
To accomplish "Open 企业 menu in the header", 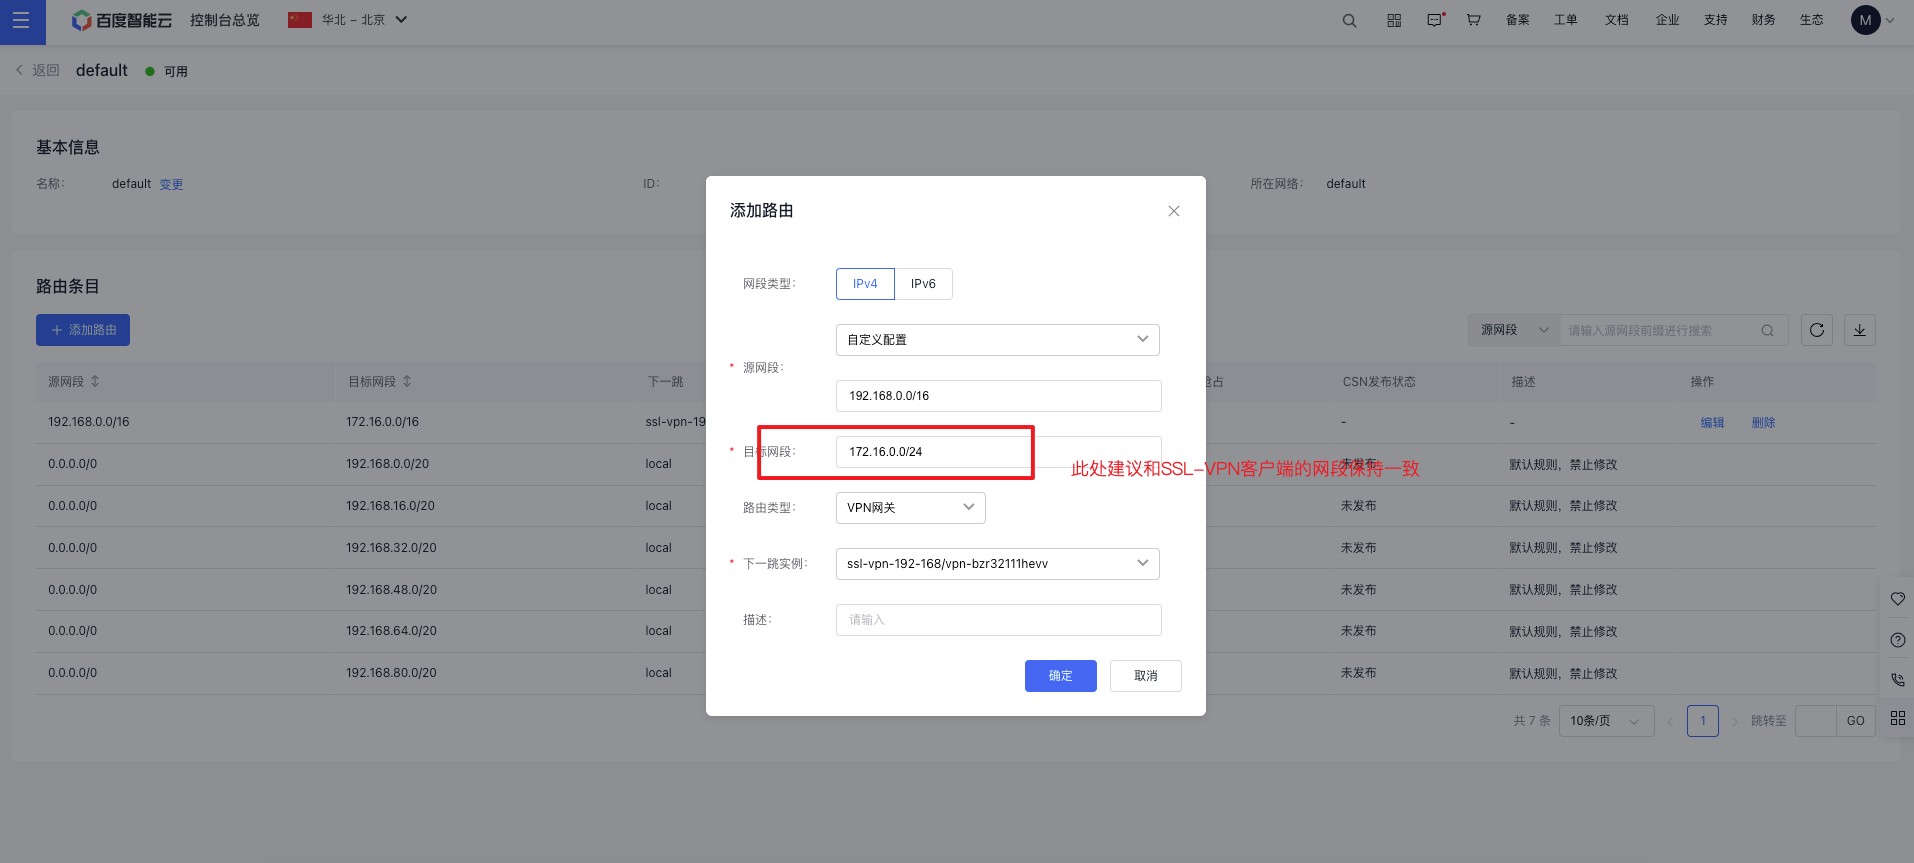I will coord(1667,20).
